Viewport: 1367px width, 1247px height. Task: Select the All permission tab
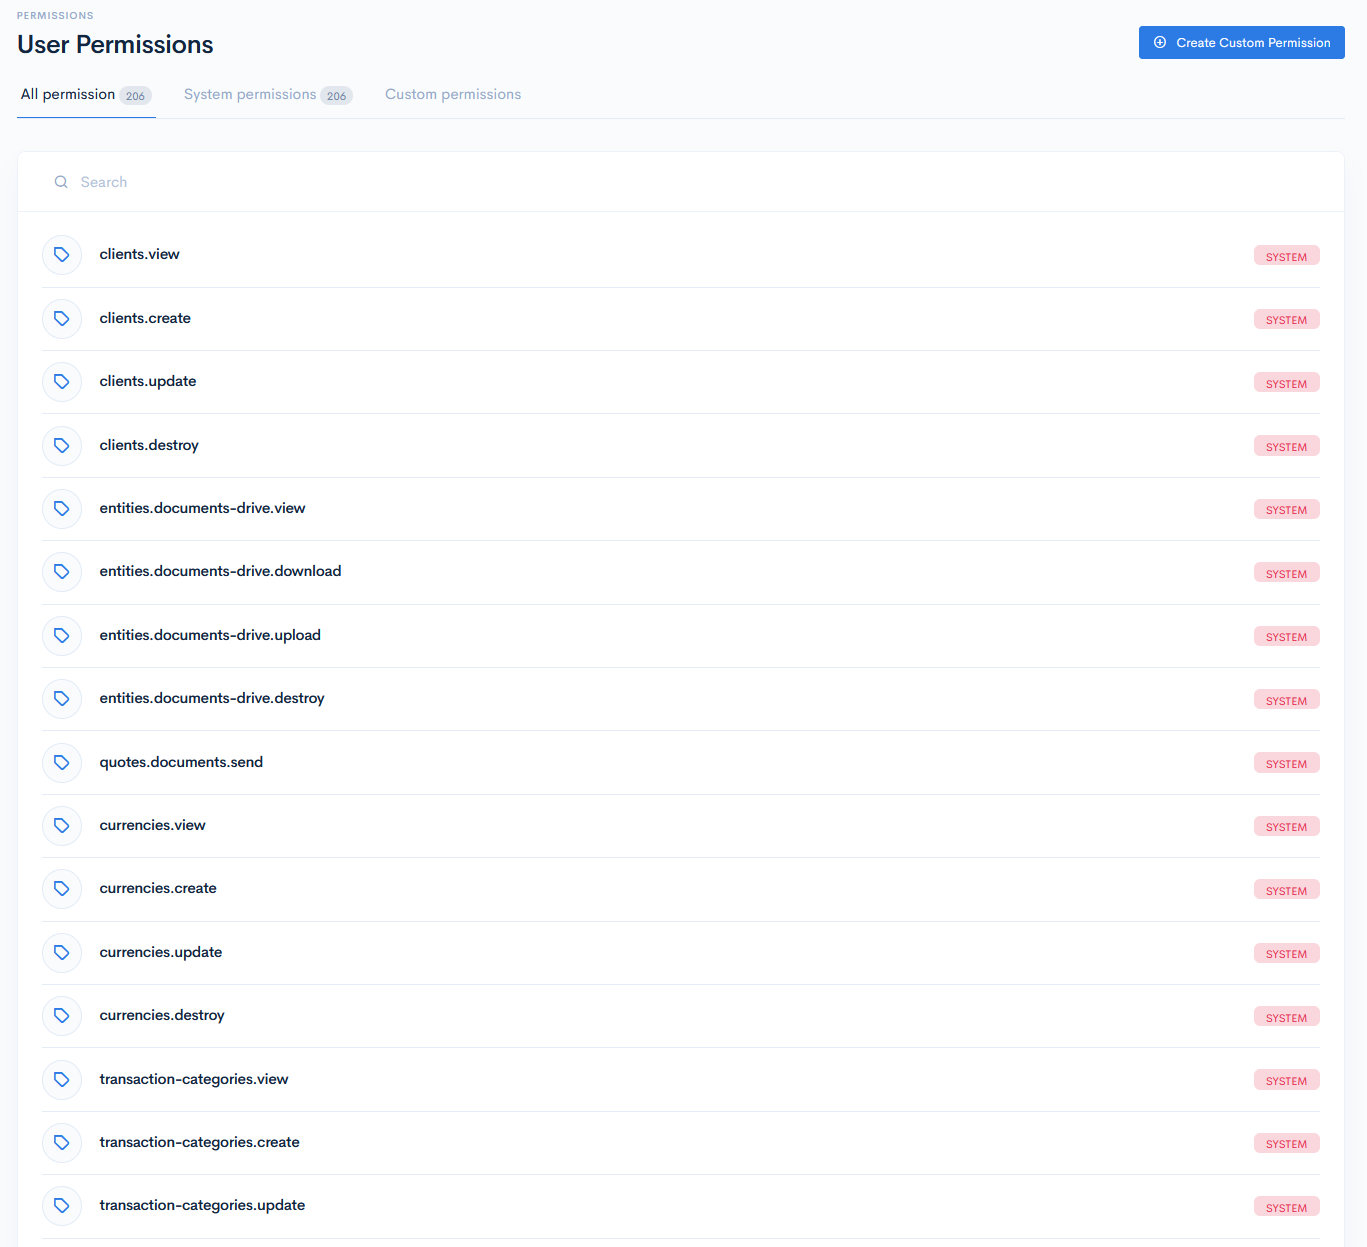coord(69,93)
